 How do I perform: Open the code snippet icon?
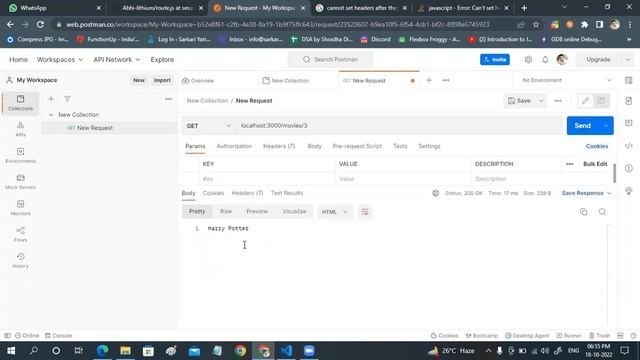(x=629, y=146)
